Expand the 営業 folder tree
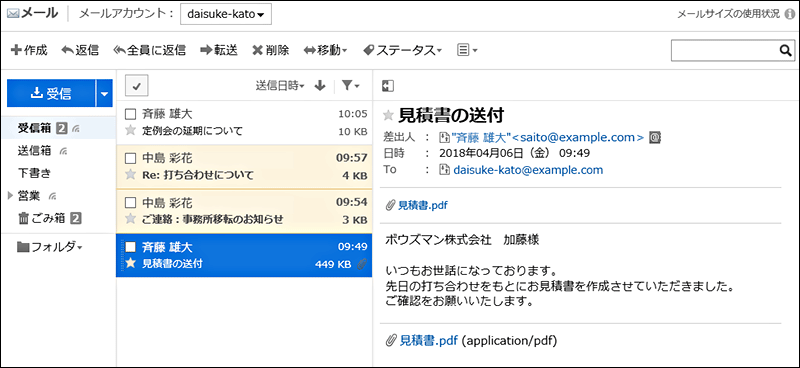 point(10,196)
